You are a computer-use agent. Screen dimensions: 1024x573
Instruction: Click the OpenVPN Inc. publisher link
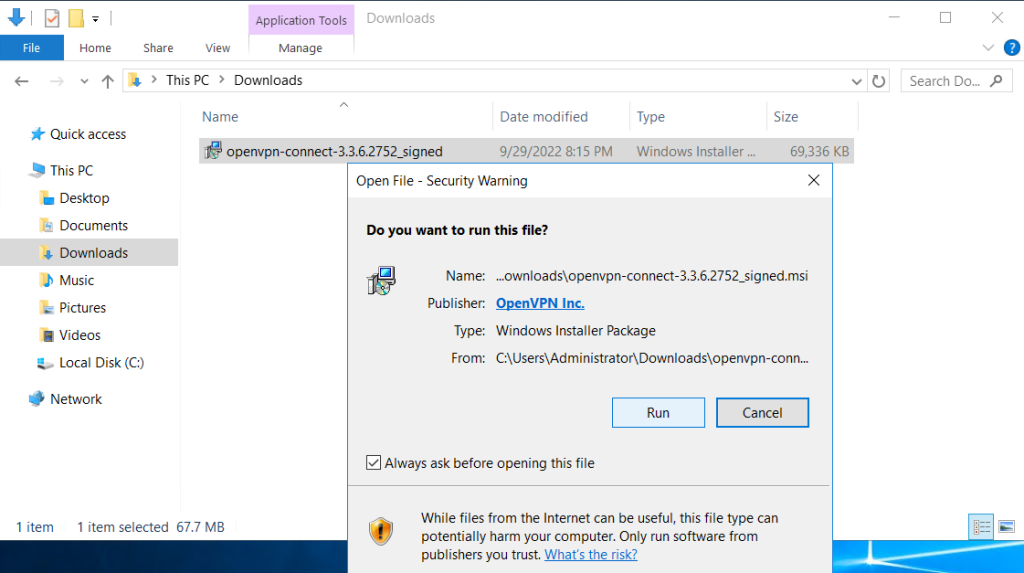pyautogui.click(x=540, y=303)
